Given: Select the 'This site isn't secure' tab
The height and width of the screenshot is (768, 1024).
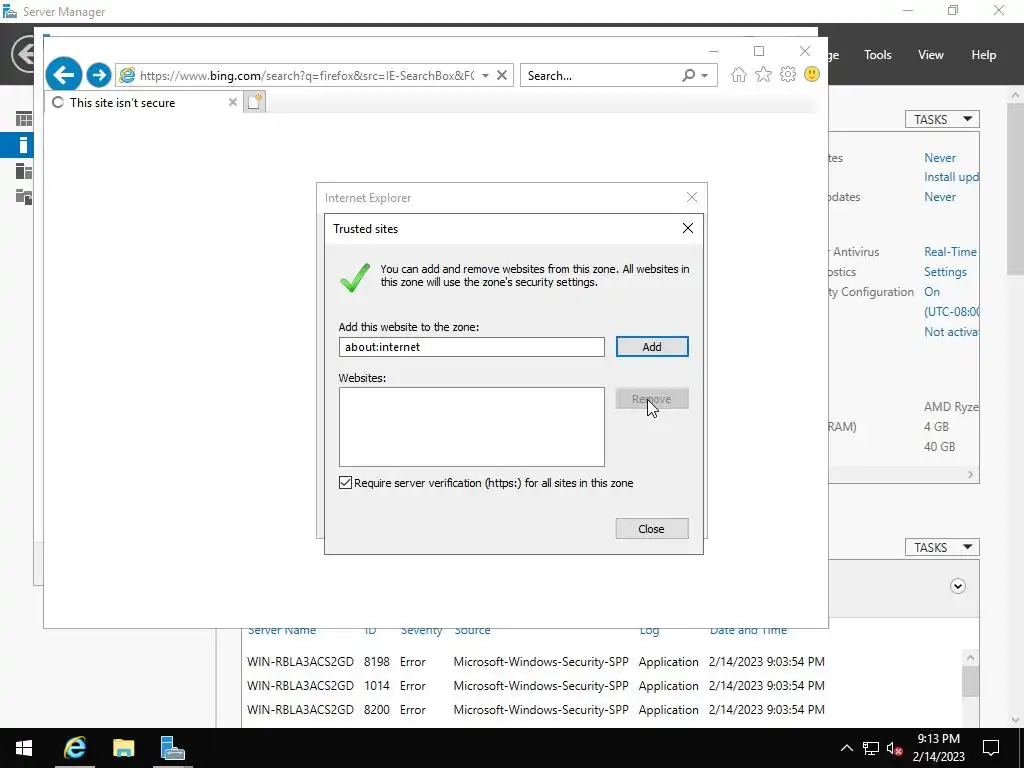Looking at the screenshot, I should pyautogui.click(x=144, y=102).
